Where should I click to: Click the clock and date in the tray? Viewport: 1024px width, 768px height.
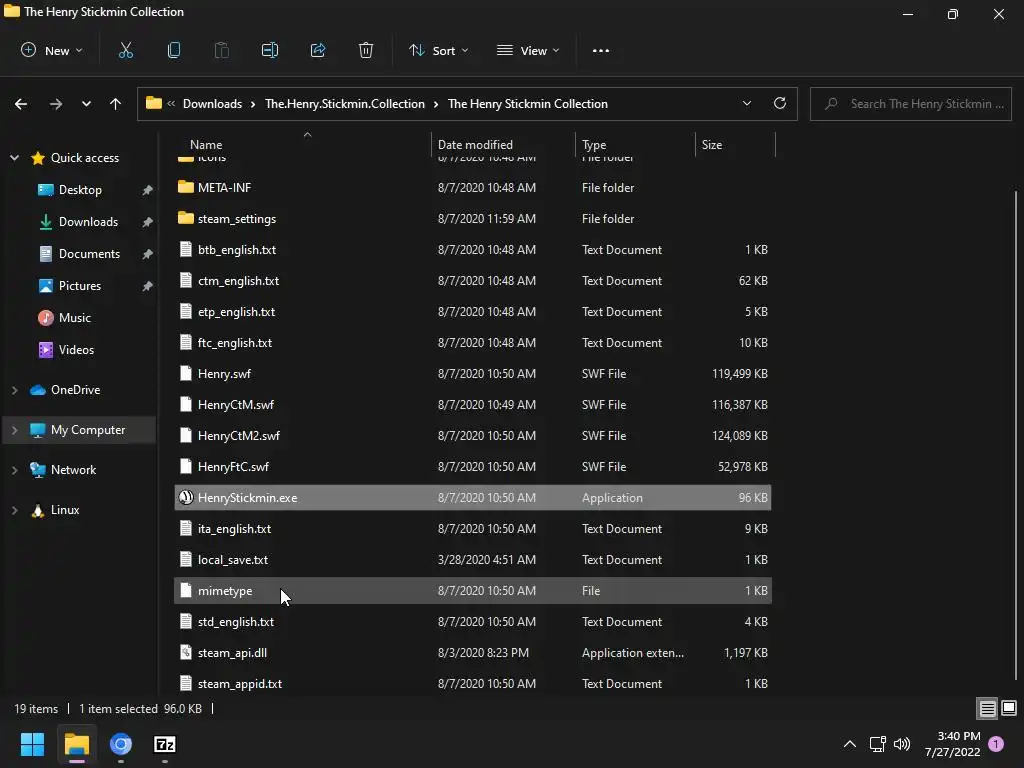(x=953, y=744)
